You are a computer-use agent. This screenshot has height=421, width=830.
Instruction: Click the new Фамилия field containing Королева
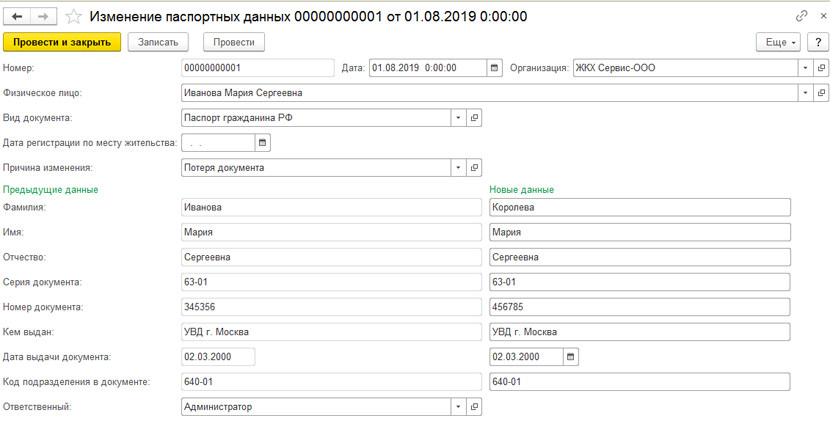tap(639, 207)
